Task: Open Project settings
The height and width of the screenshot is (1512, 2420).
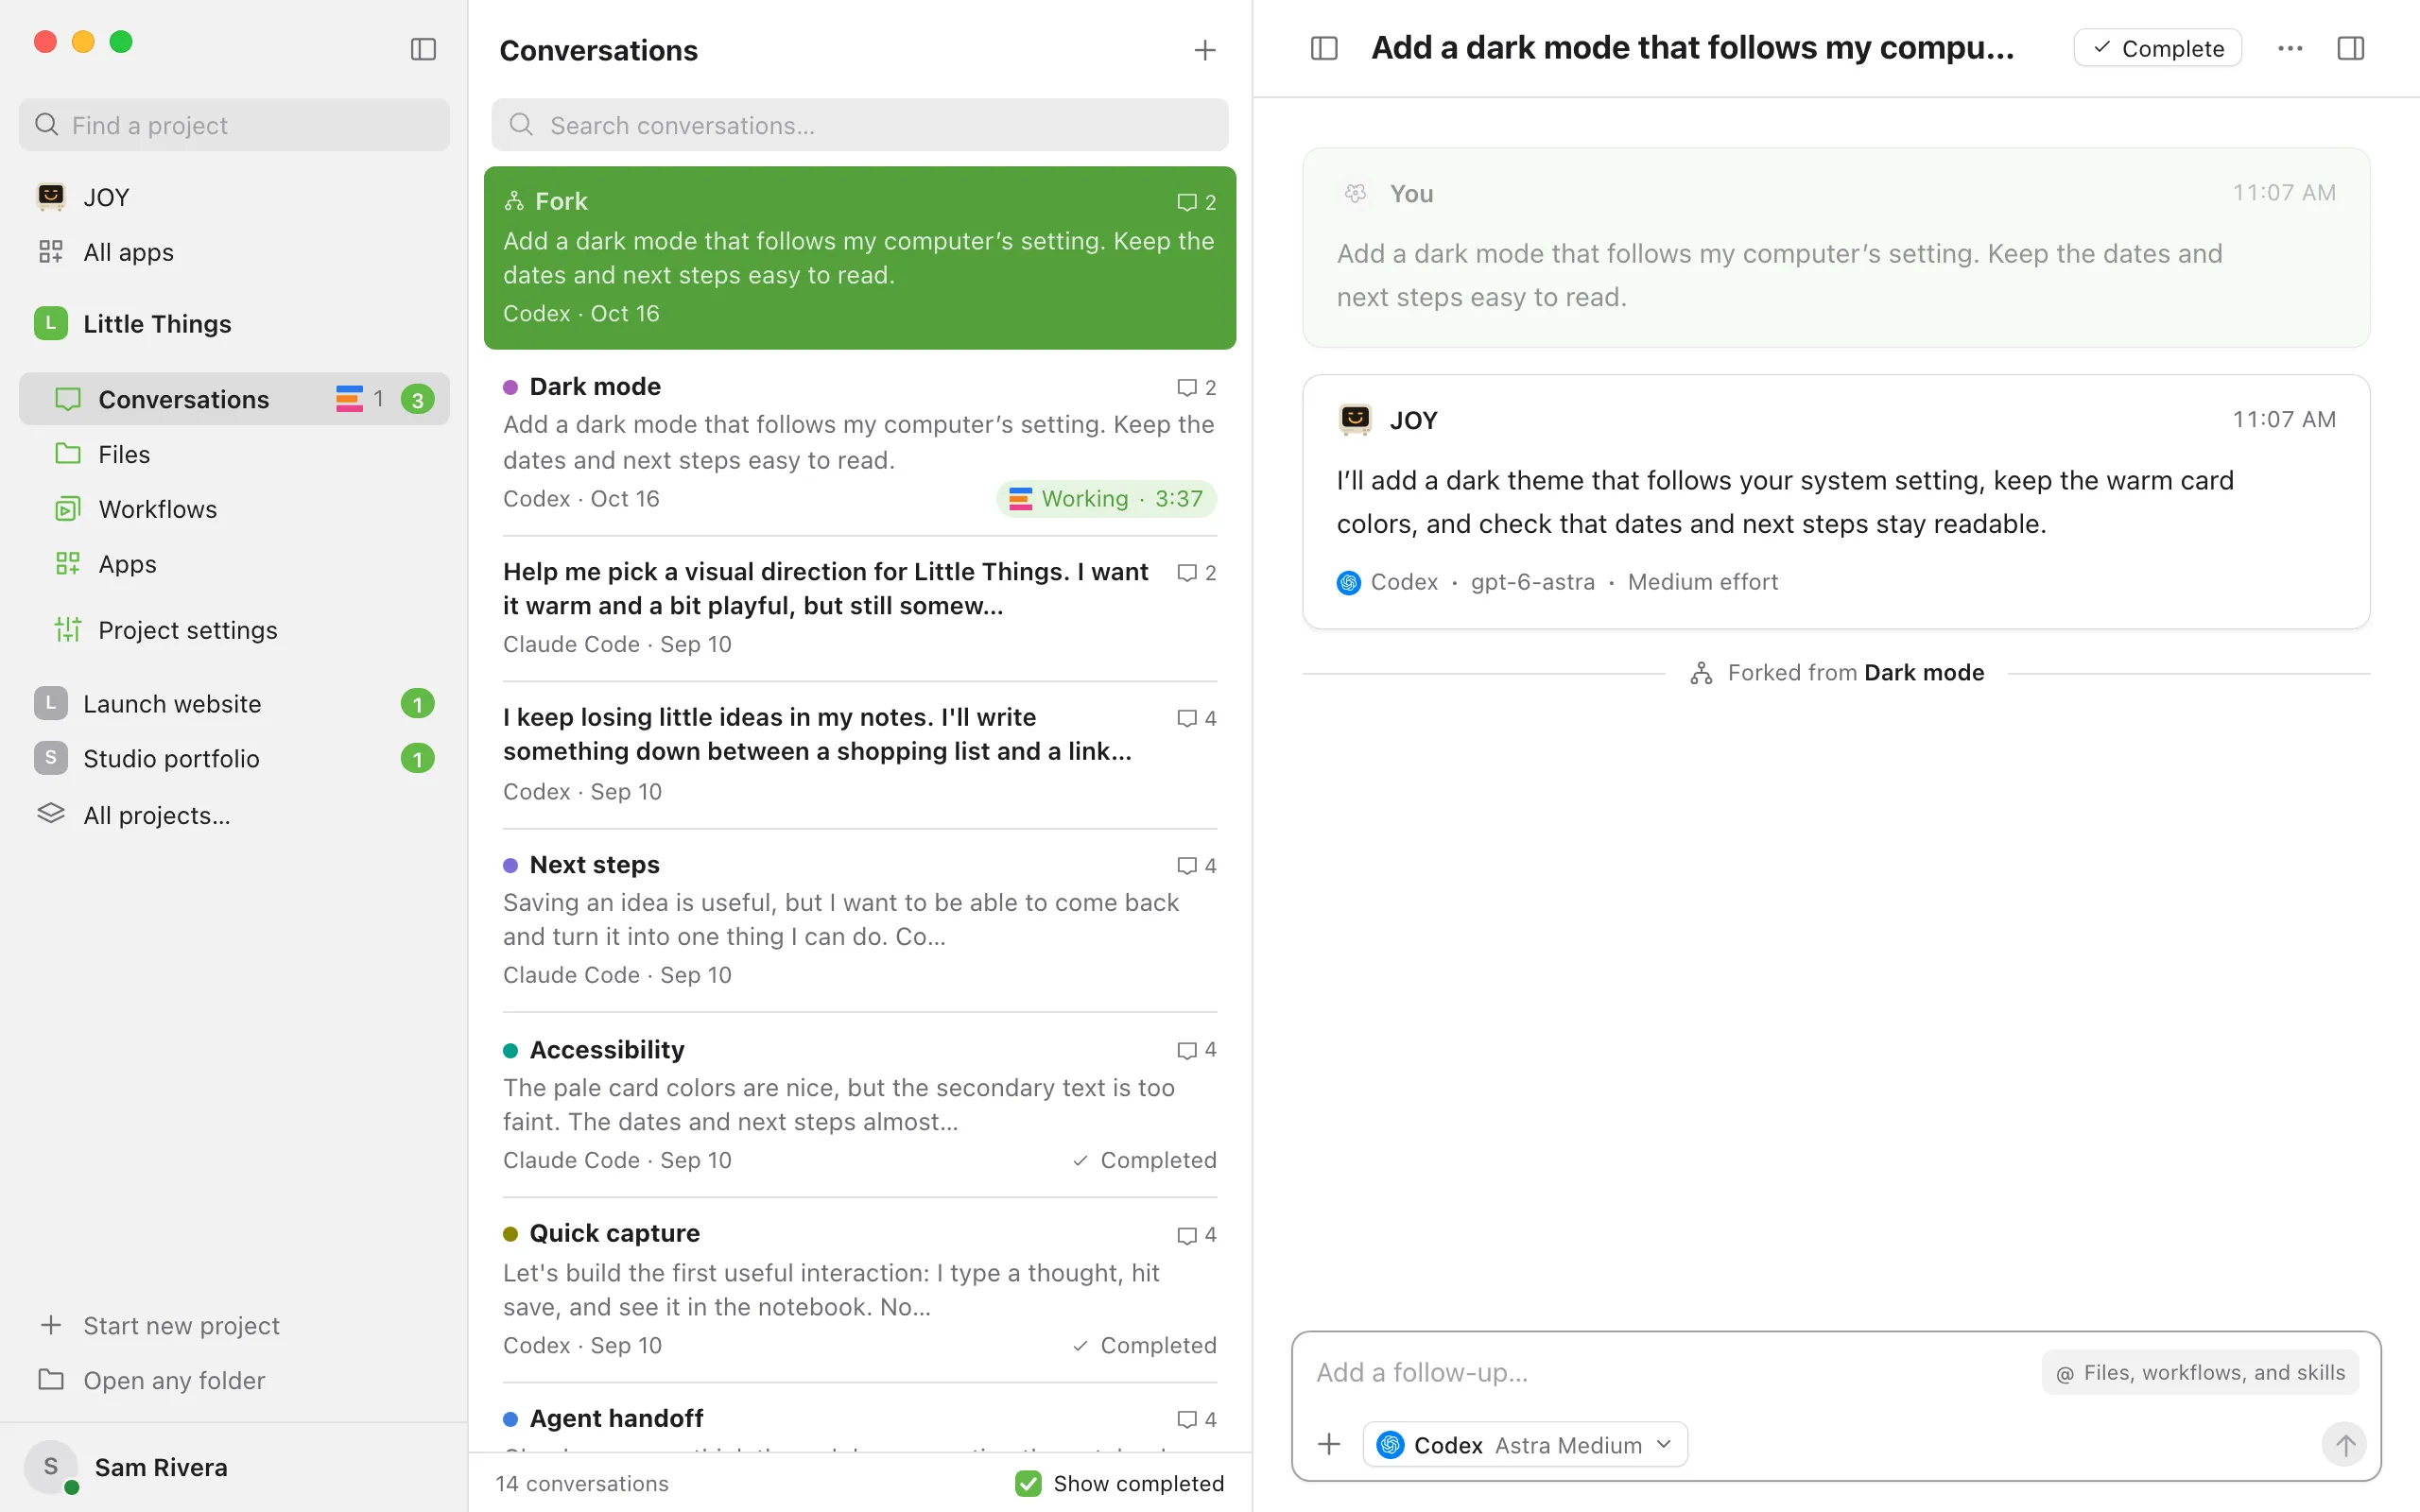Action: (x=234, y=630)
